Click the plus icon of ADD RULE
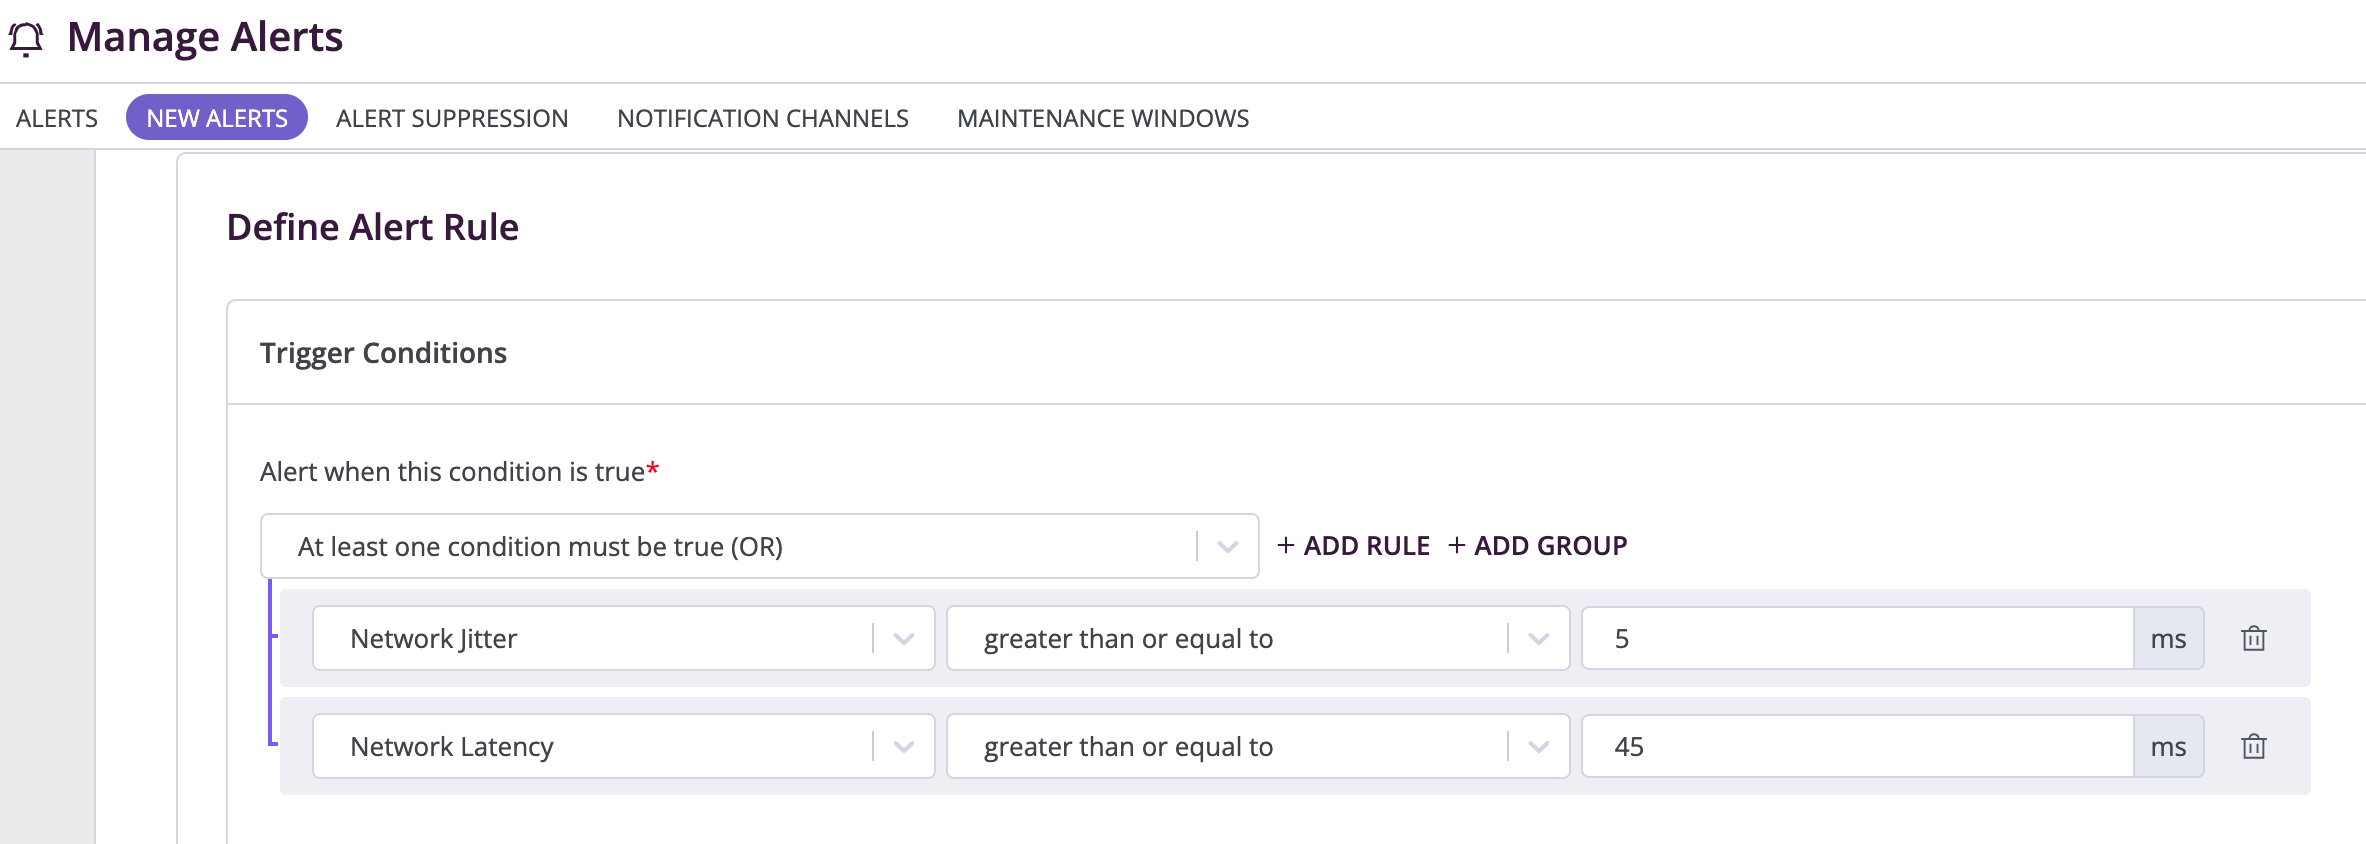Screen dimensions: 2366x844 point(1286,545)
